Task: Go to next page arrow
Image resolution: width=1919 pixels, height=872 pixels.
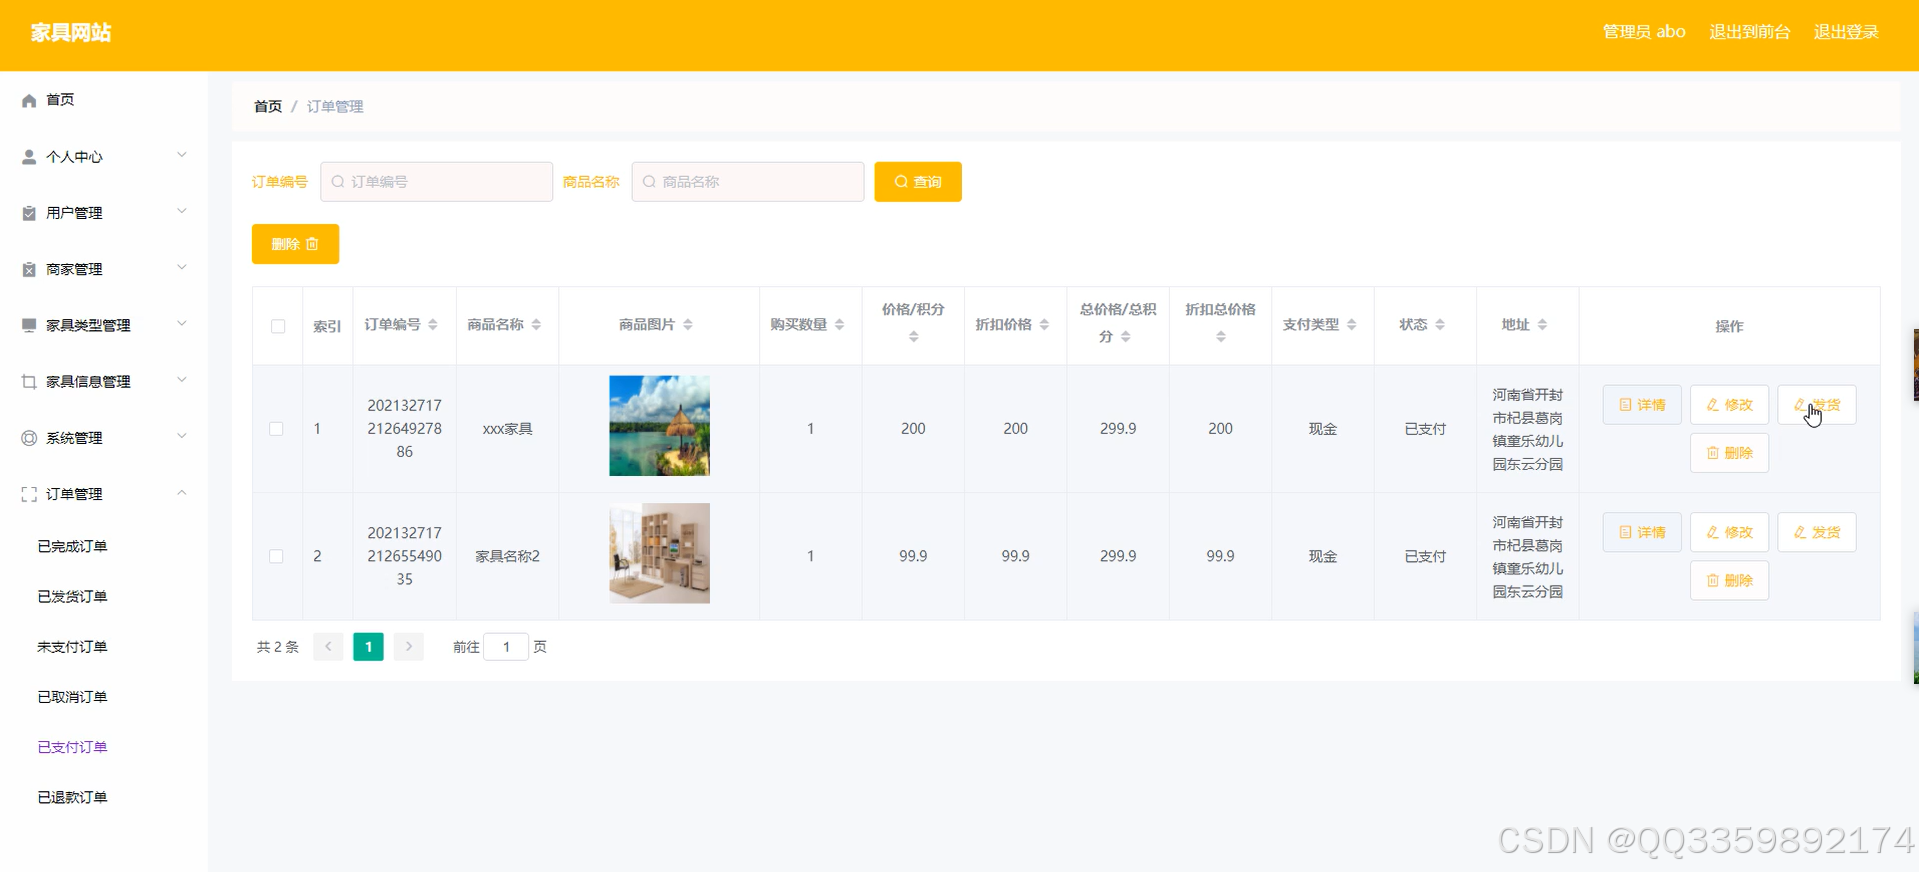Action: (409, 647)
